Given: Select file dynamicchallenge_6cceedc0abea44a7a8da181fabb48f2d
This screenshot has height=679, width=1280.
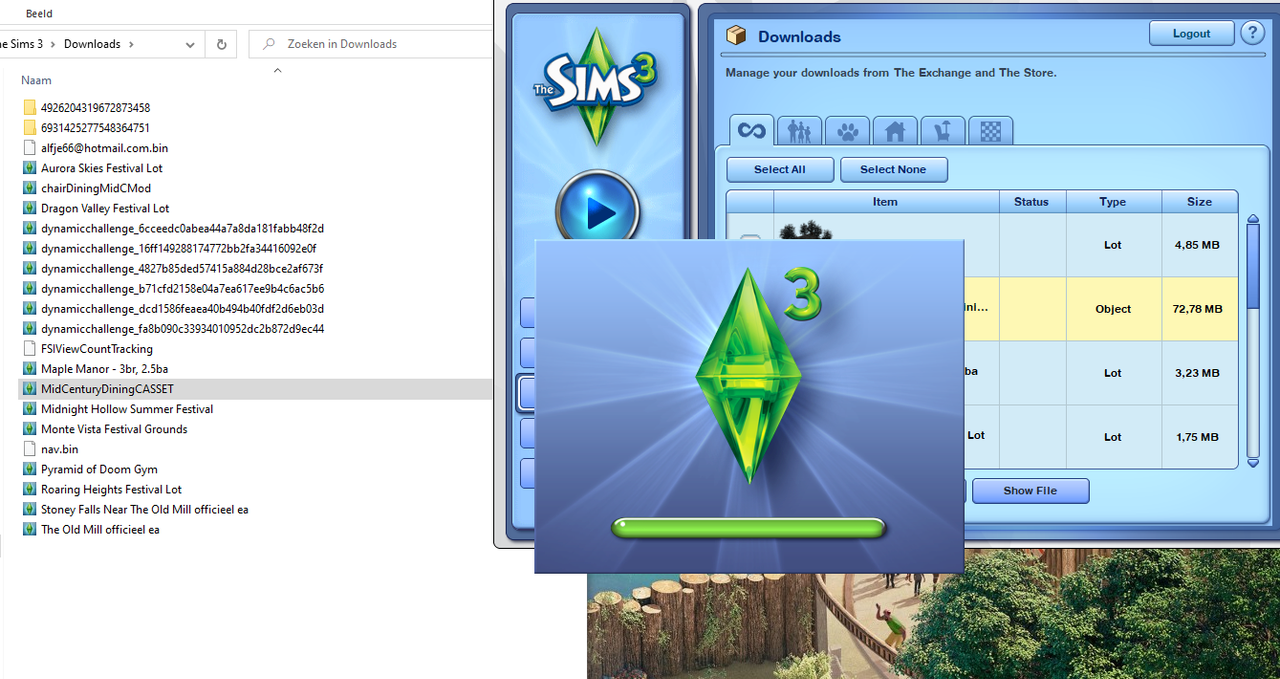Looking at the screenshot, I should click(x=182, y=228).
